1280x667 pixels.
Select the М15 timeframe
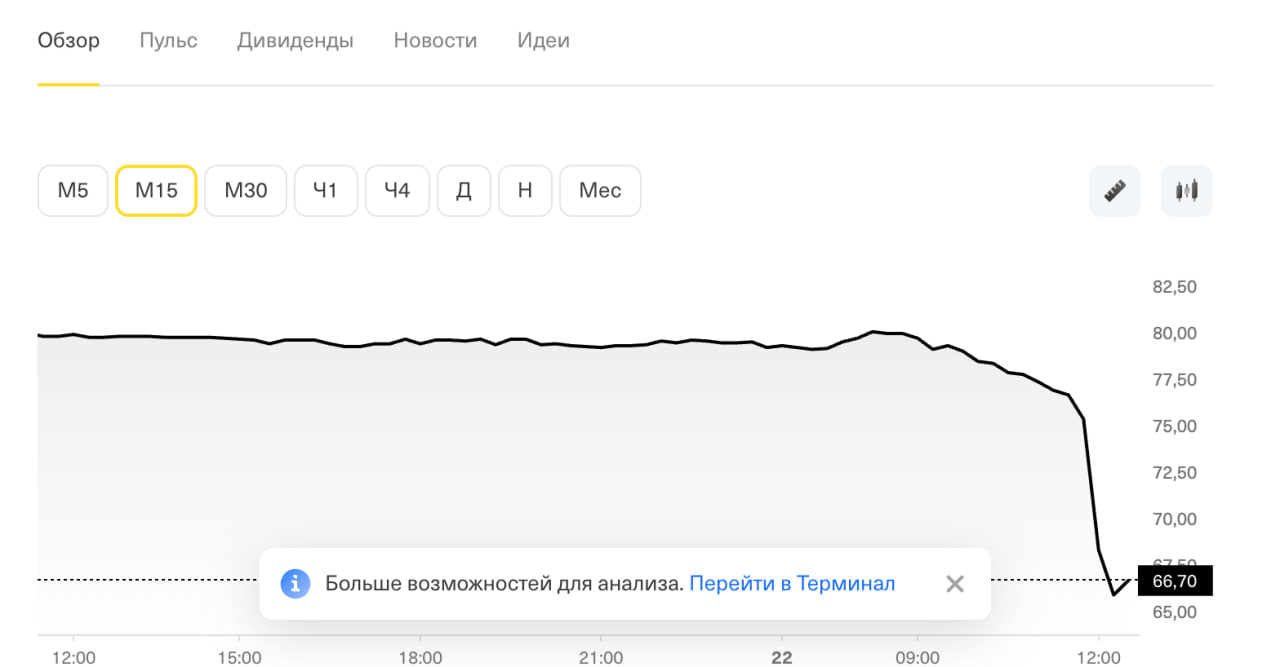click(x=156, y=190)
